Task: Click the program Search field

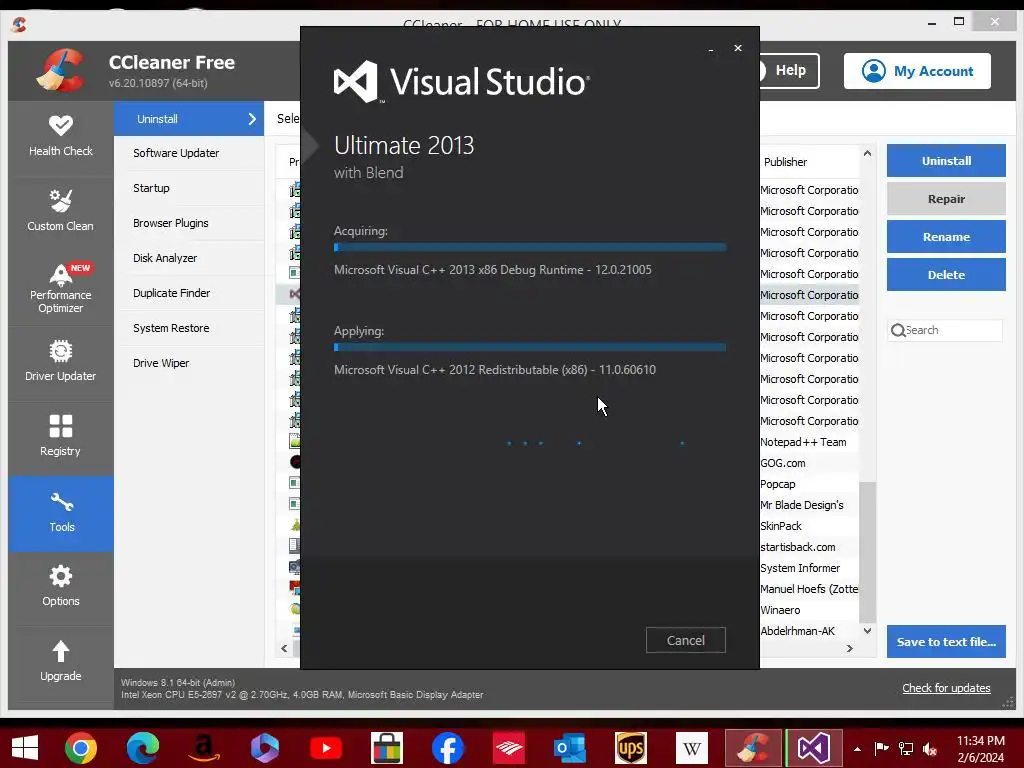Action: point(945,330)
